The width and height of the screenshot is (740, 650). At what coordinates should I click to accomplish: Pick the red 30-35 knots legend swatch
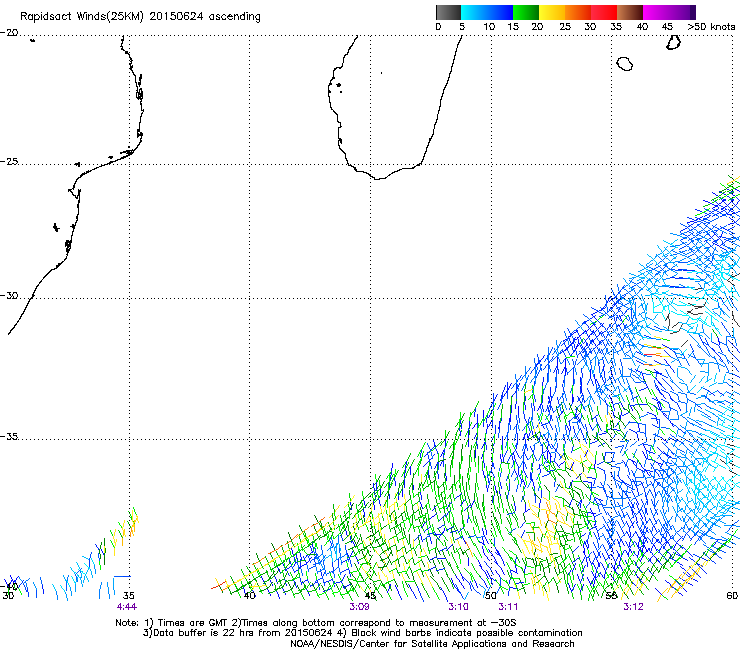coord(604,12)
